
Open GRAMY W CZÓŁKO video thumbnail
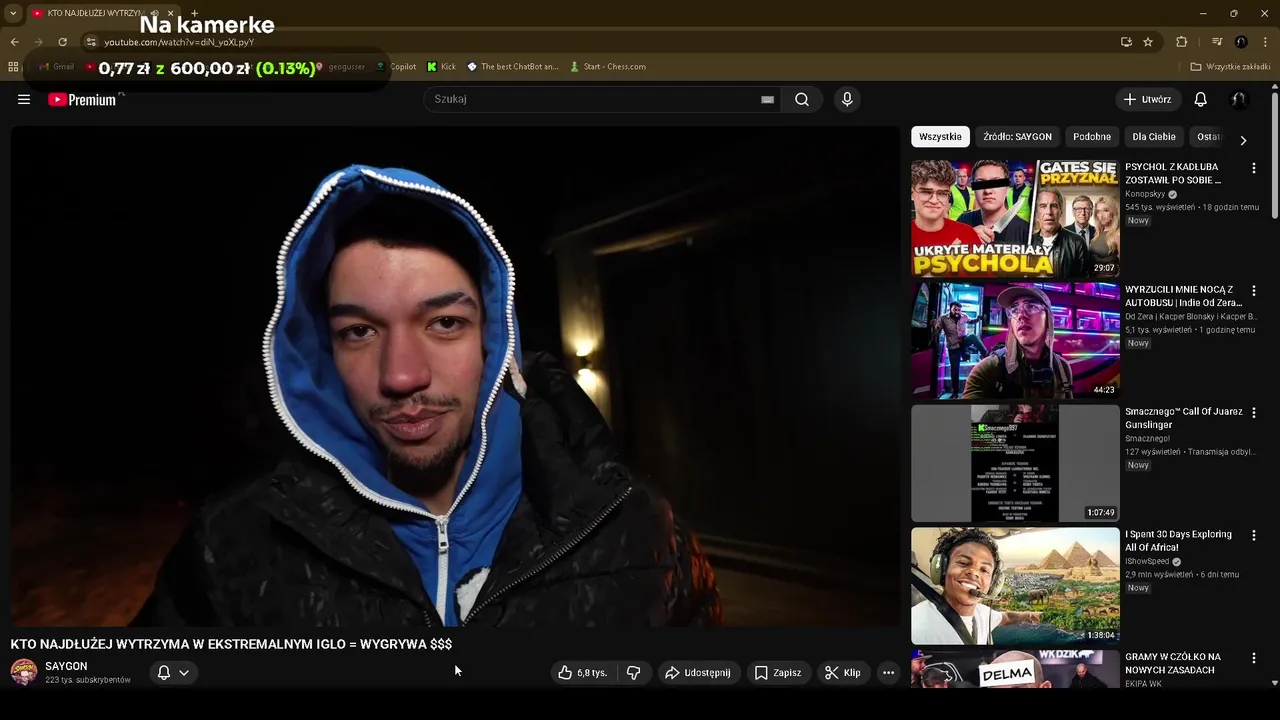point(1015,669)
